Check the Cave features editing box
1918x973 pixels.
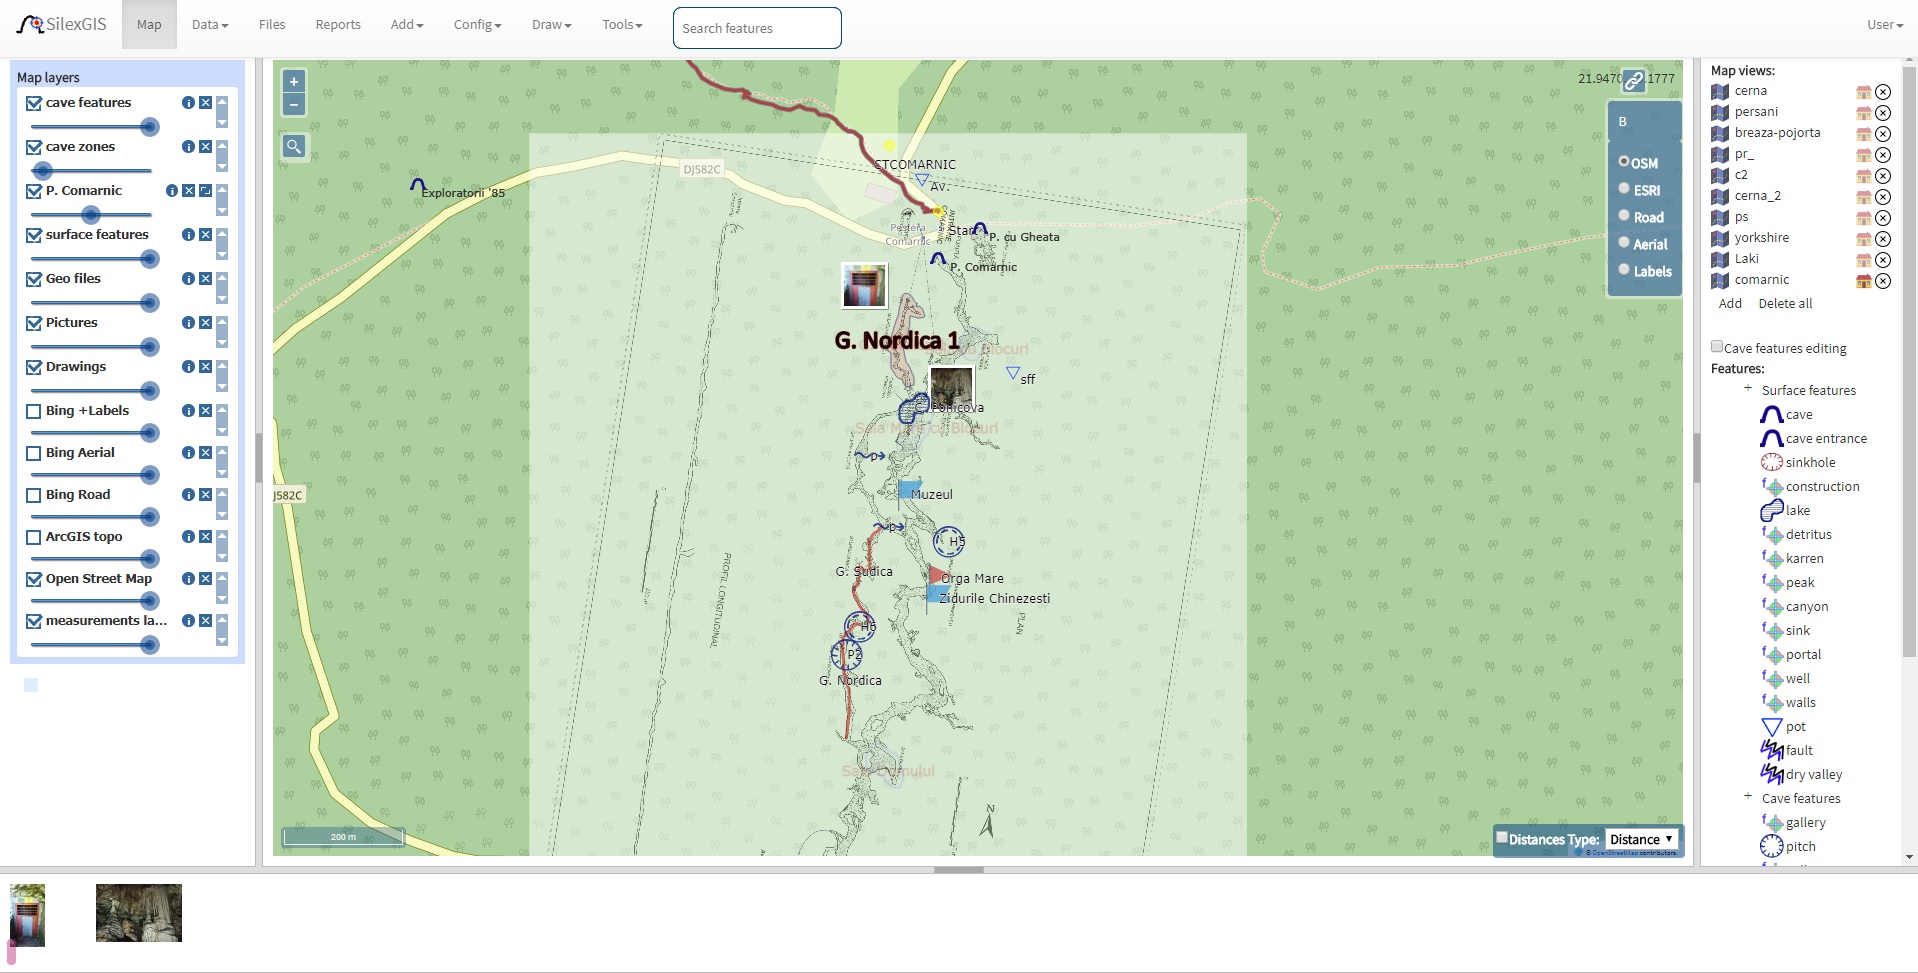coord(1717,347)
